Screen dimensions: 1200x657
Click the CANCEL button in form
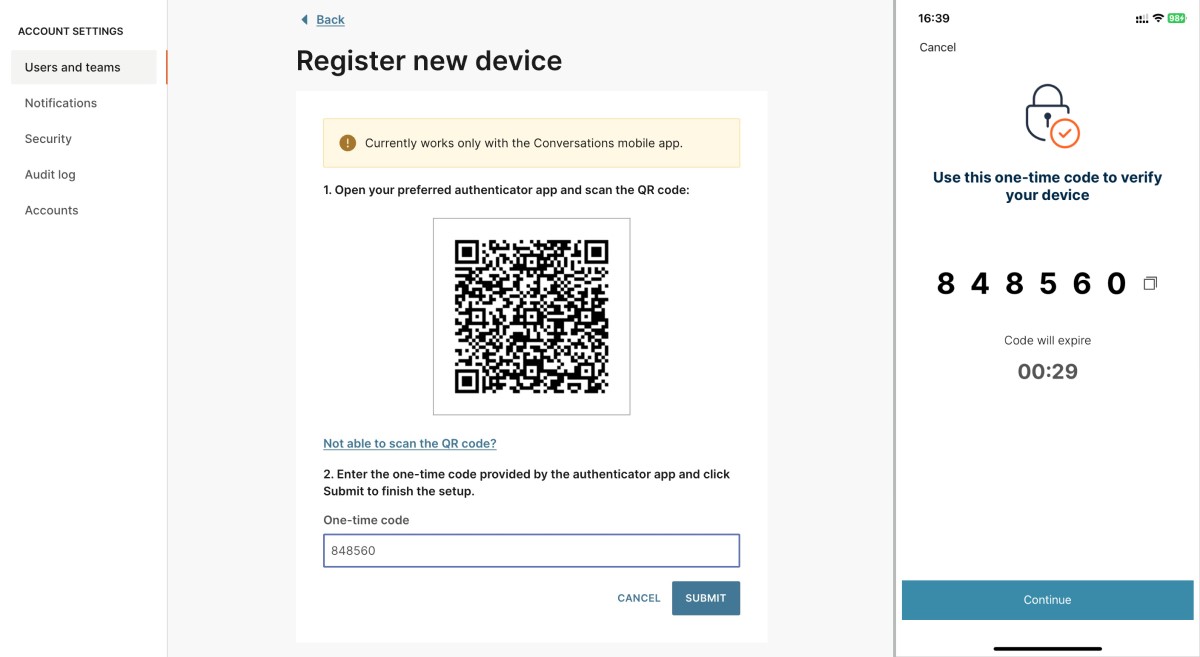click(639, 598)
